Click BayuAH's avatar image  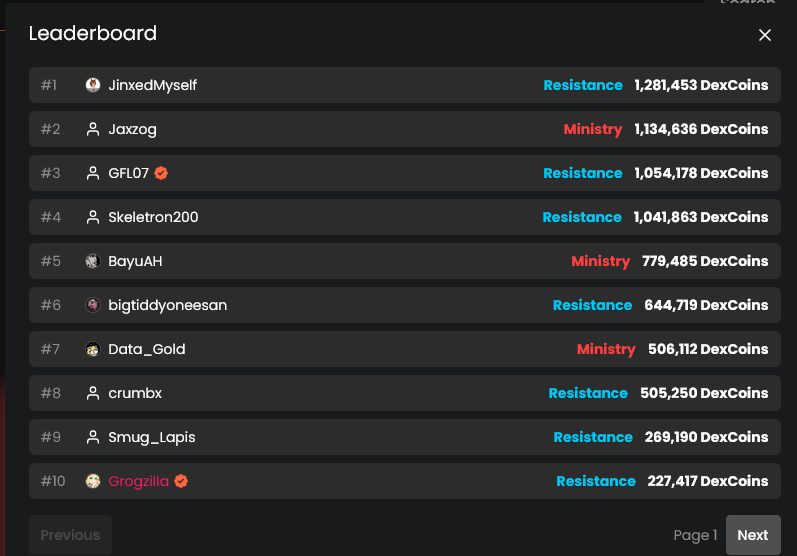[x=93, y=261]
